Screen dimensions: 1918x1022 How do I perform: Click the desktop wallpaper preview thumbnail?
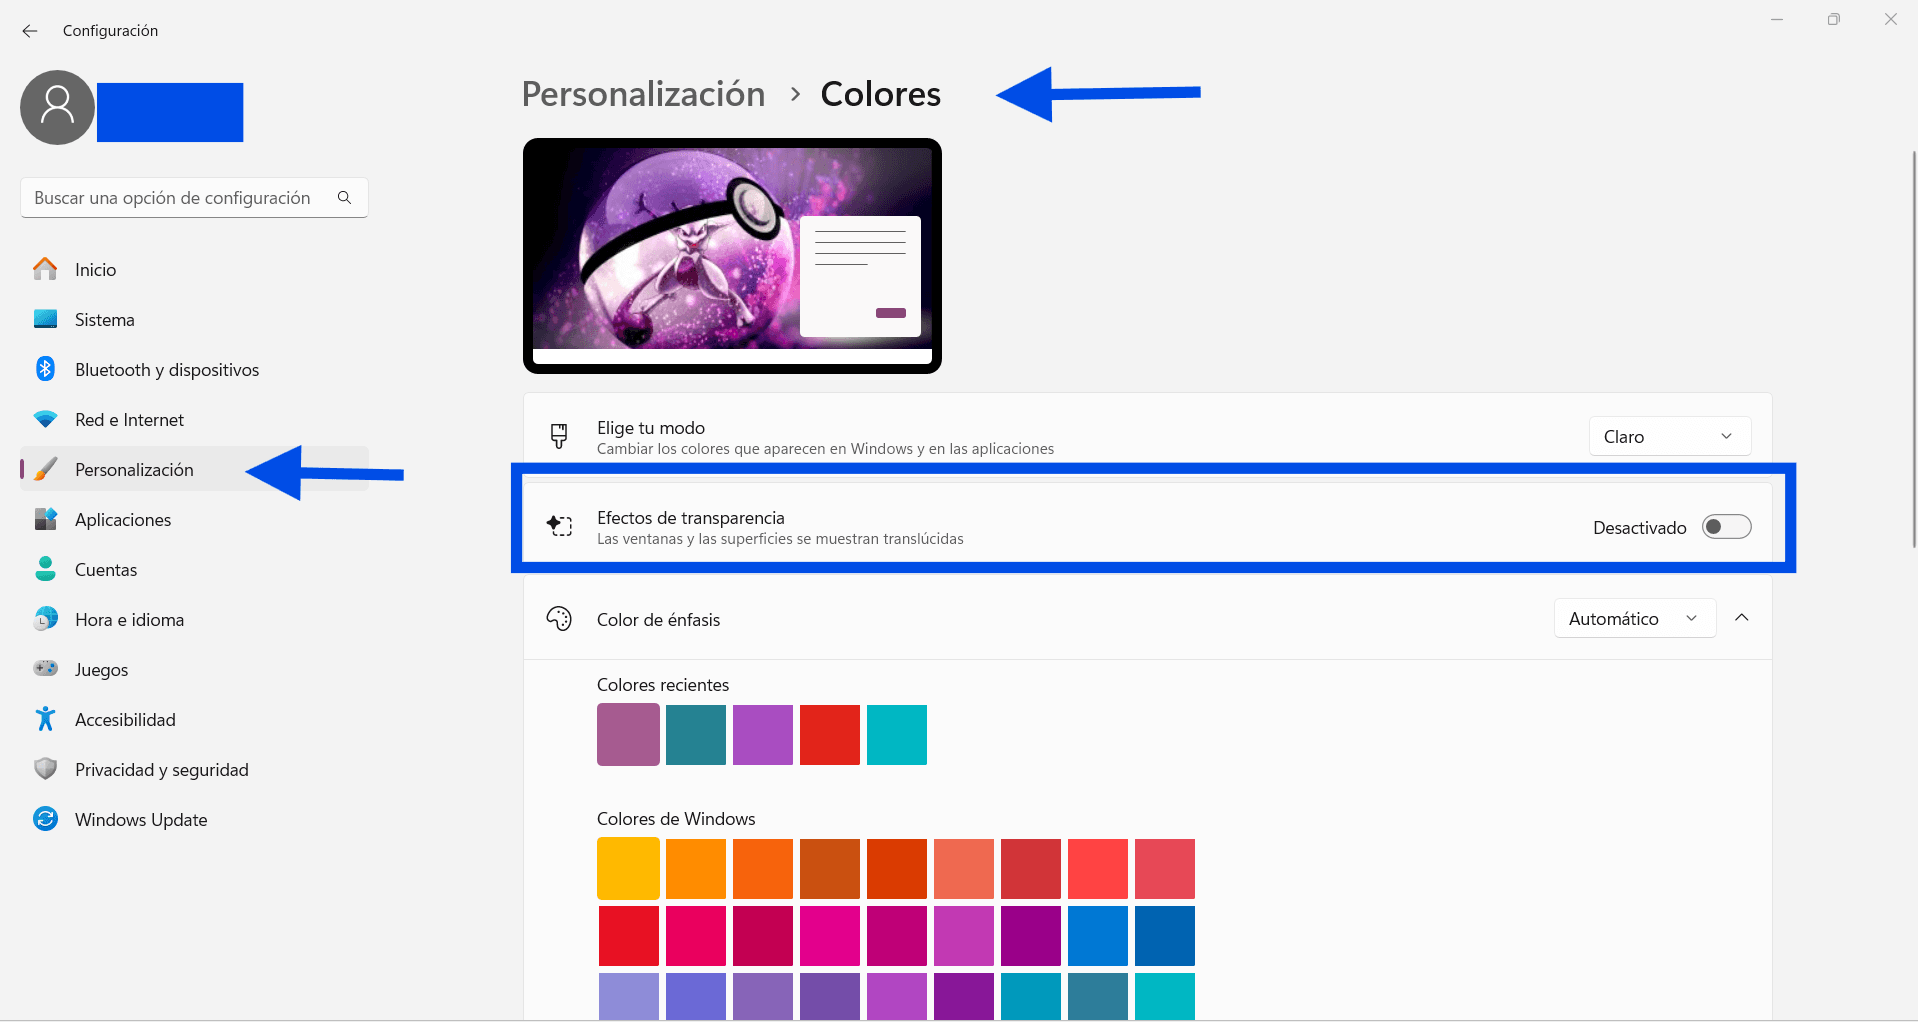coord(732,256)
